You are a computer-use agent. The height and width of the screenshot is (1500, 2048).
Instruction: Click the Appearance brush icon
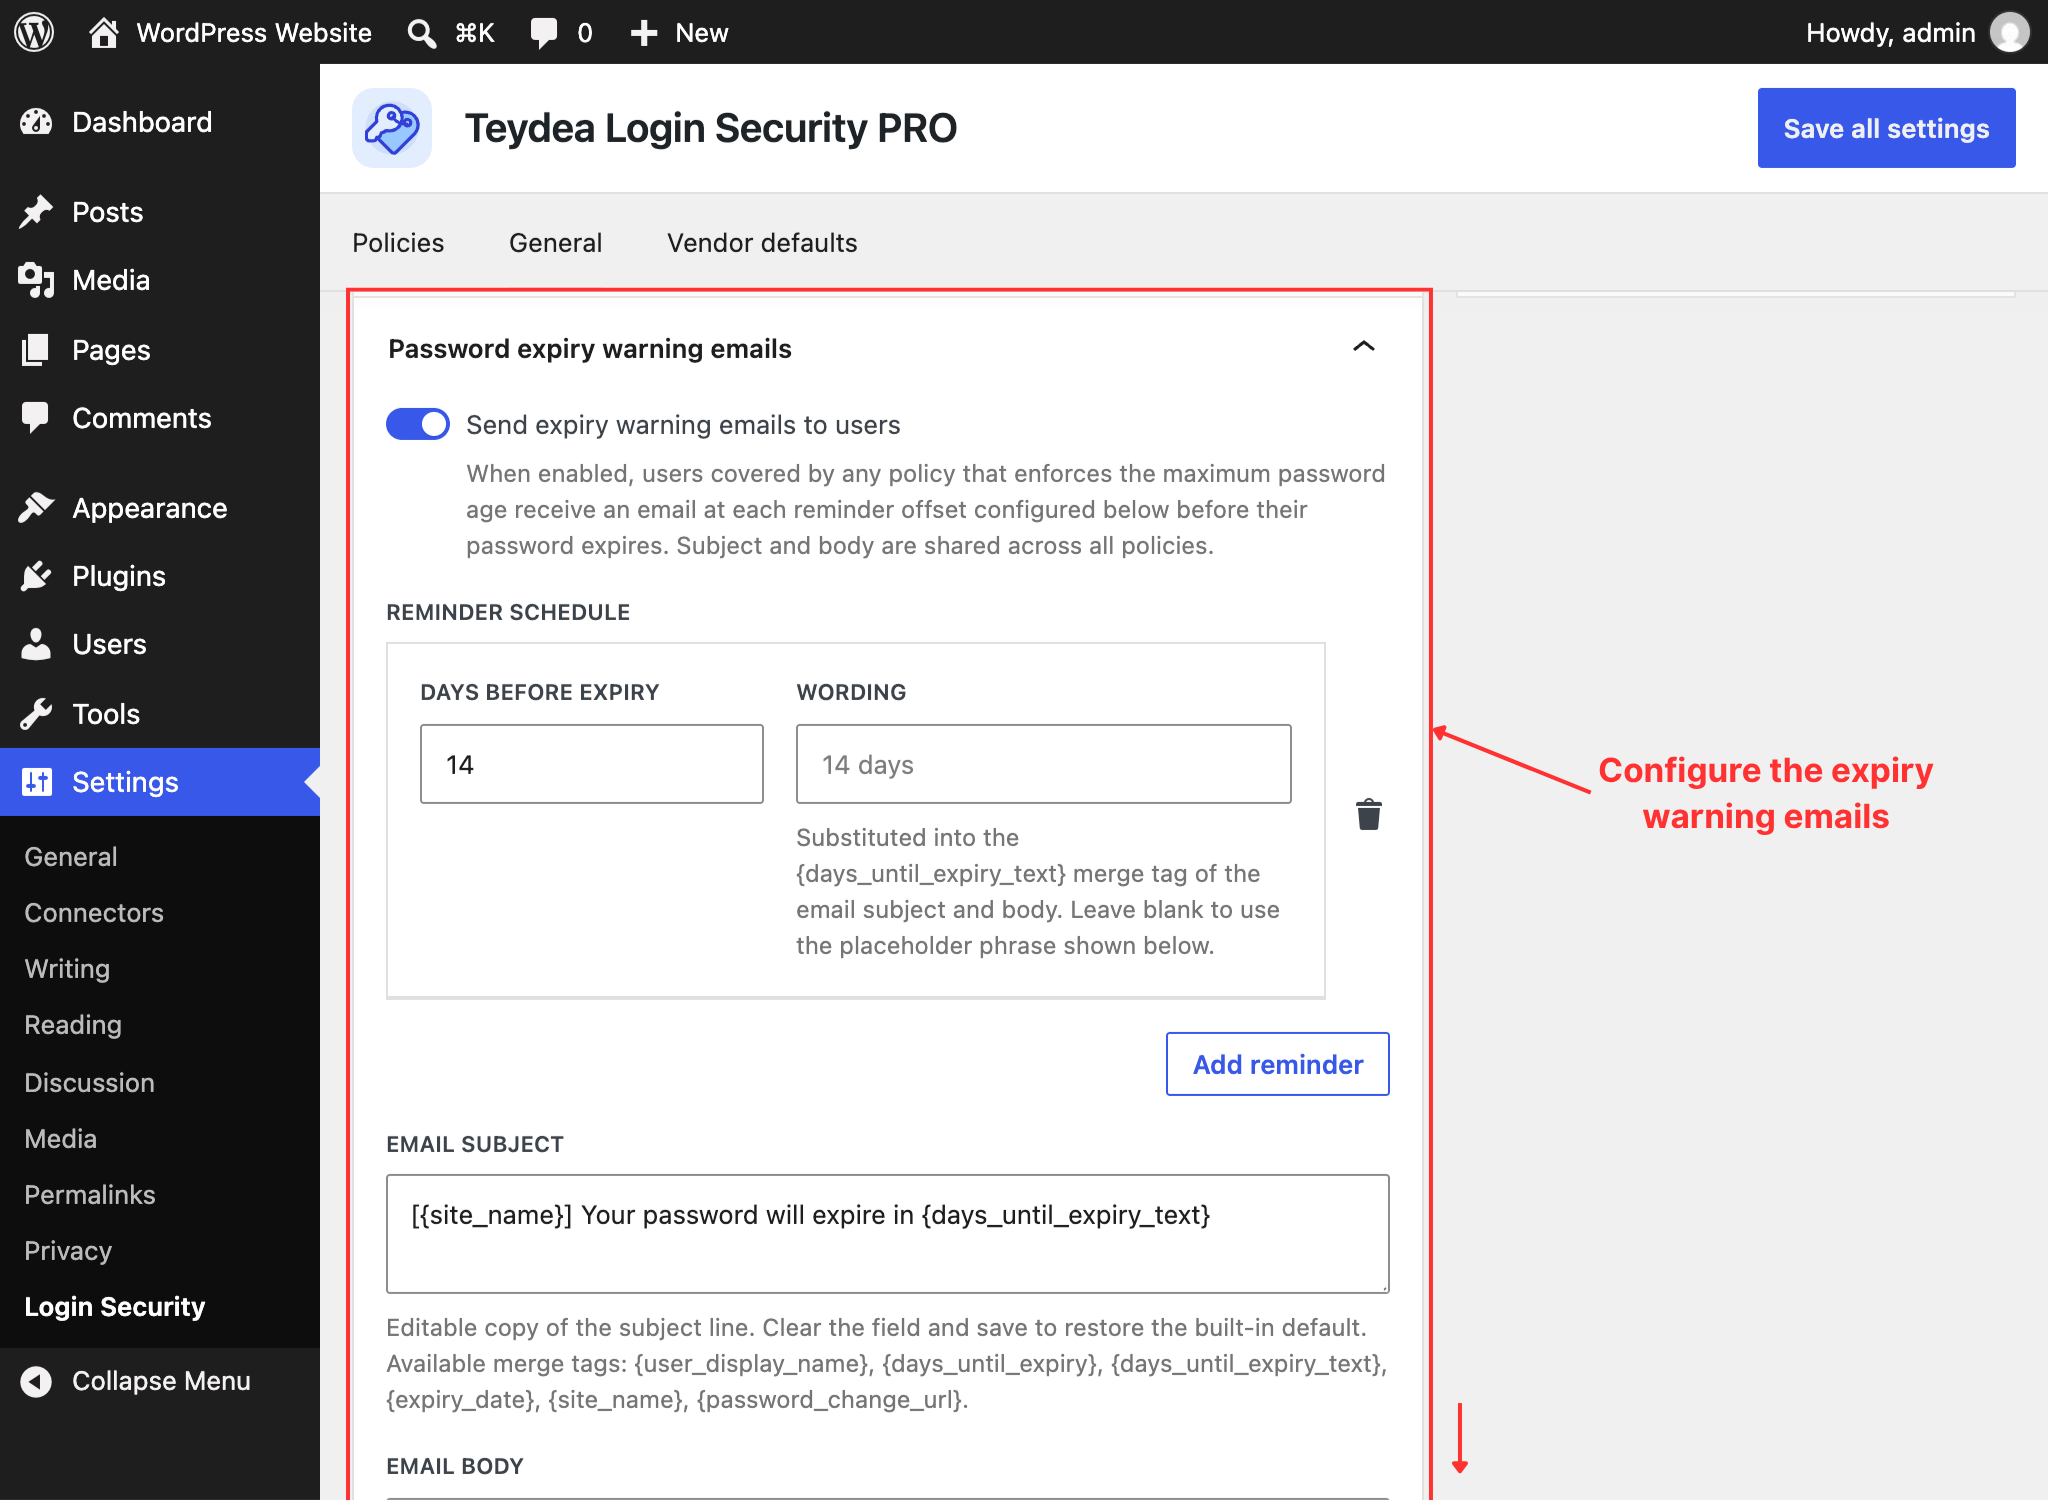(x=36, y=508)
